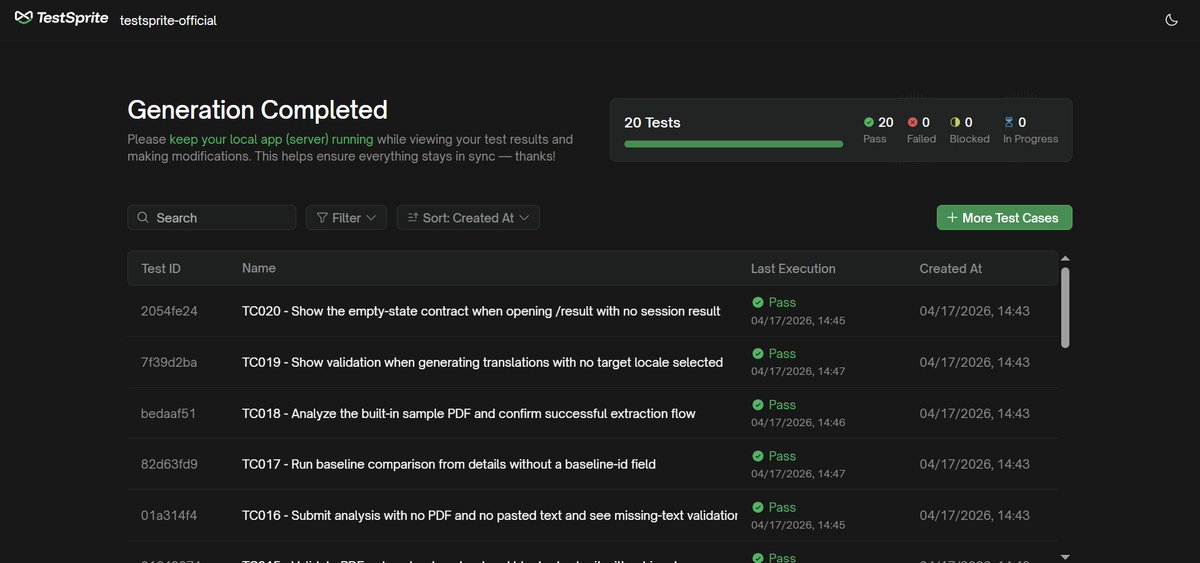Click the table scrollbar thumb

pyautogui.click(x=1065, y=307)
